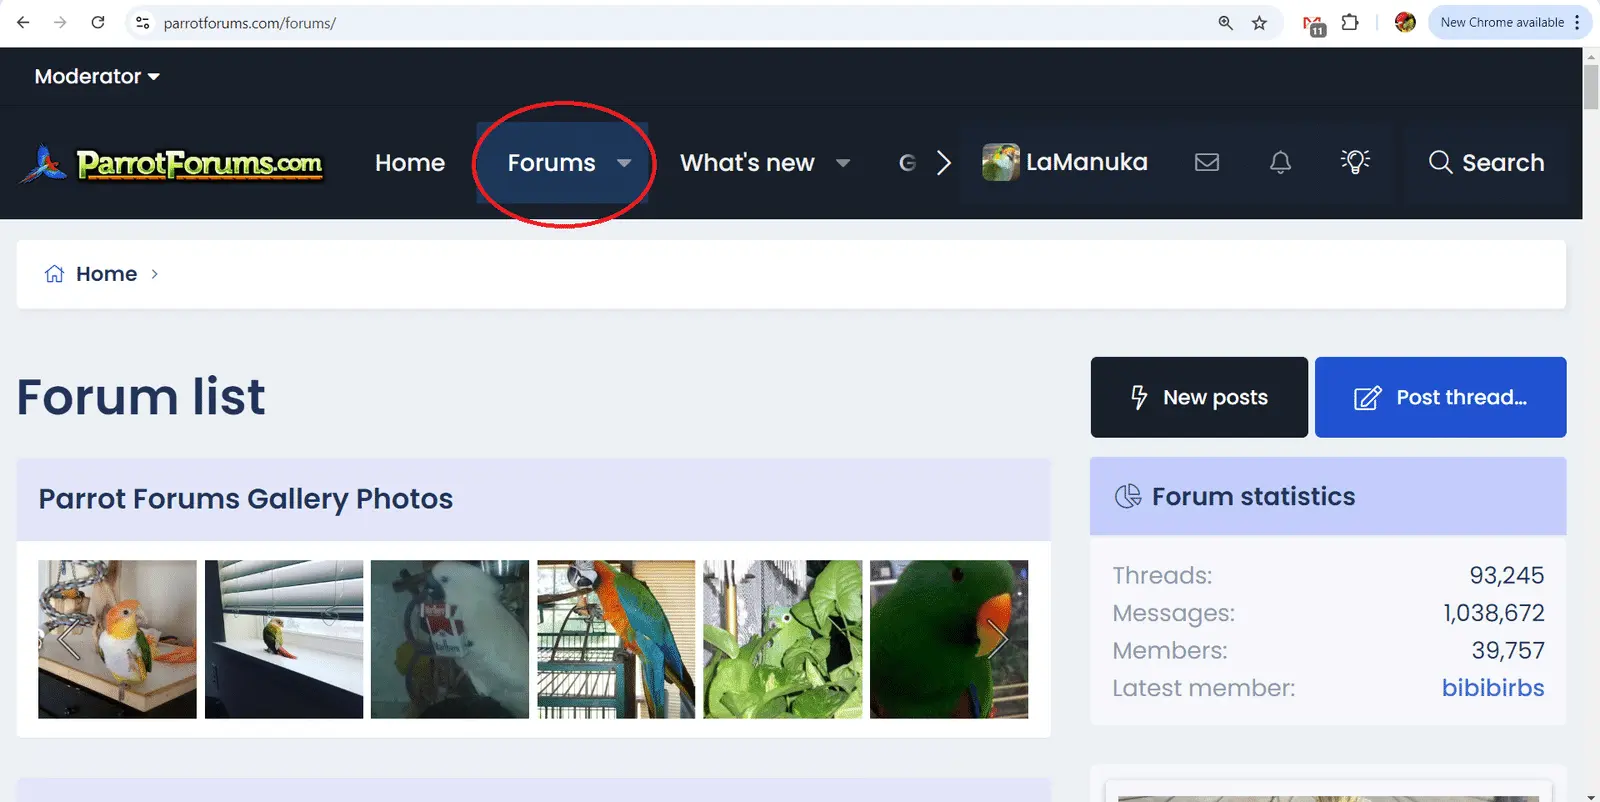Click the Post thread button

(1440, 397)
